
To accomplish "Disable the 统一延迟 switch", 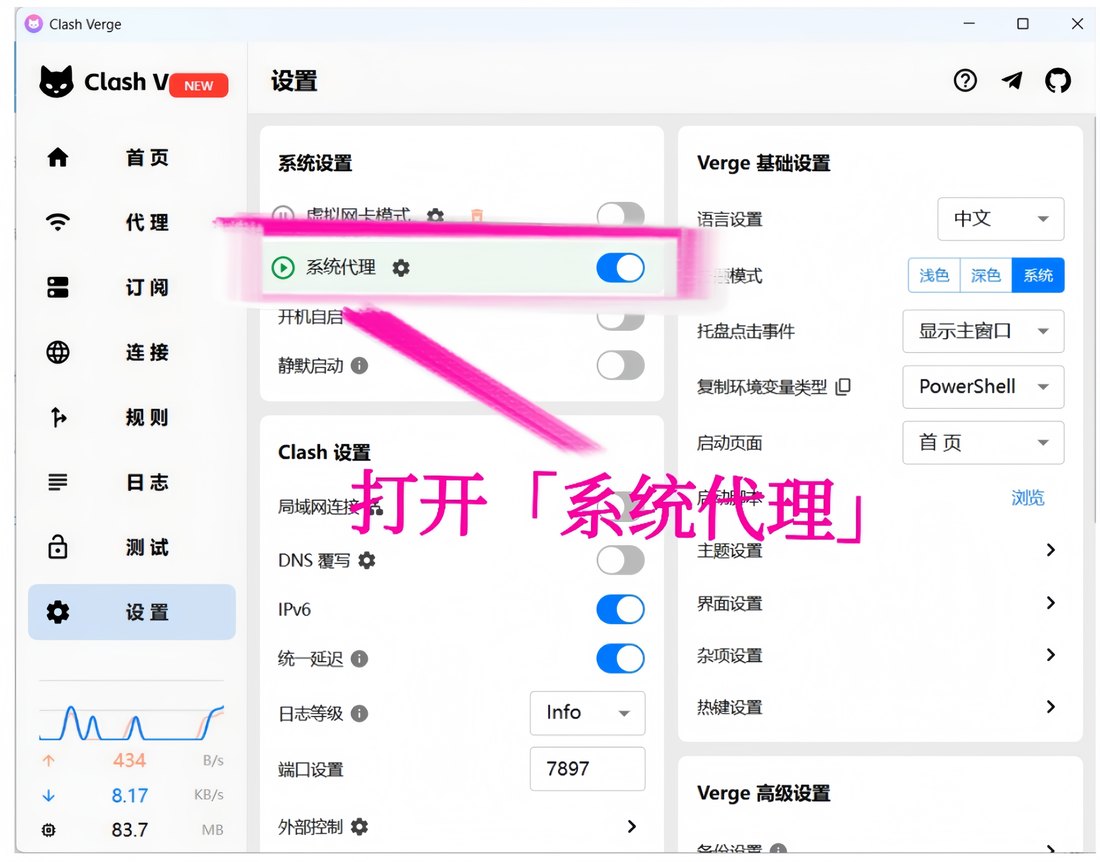I will tap(620, 659).
